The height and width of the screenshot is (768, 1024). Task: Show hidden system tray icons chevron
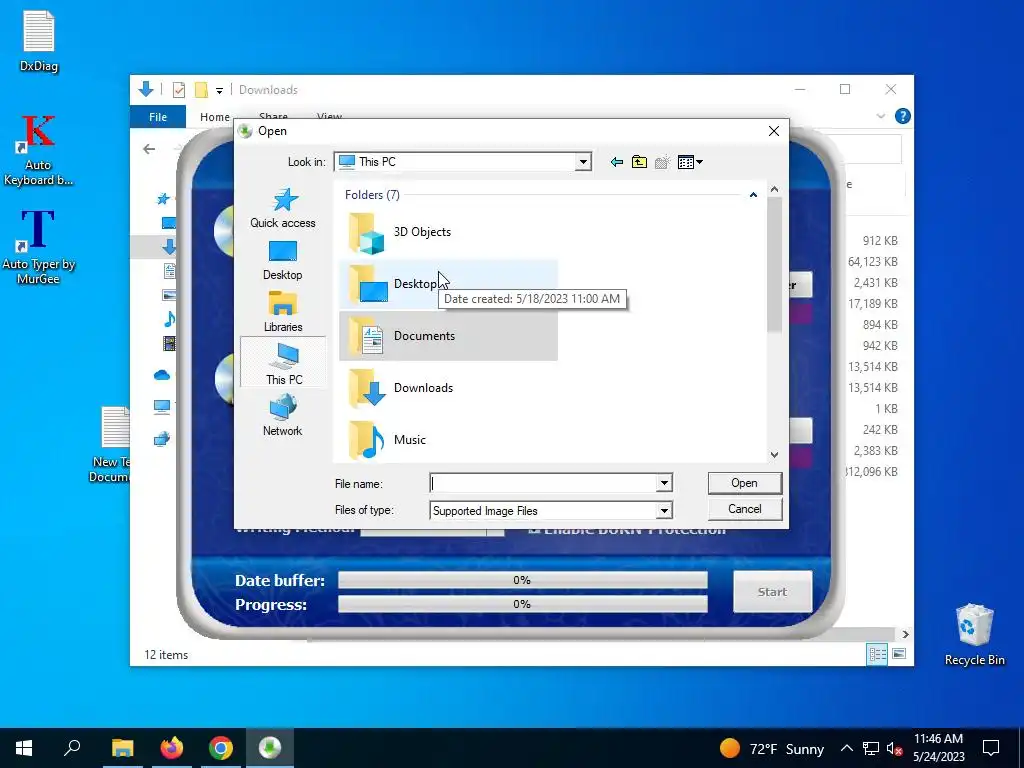pyautogui.click(x=846, y=748)
